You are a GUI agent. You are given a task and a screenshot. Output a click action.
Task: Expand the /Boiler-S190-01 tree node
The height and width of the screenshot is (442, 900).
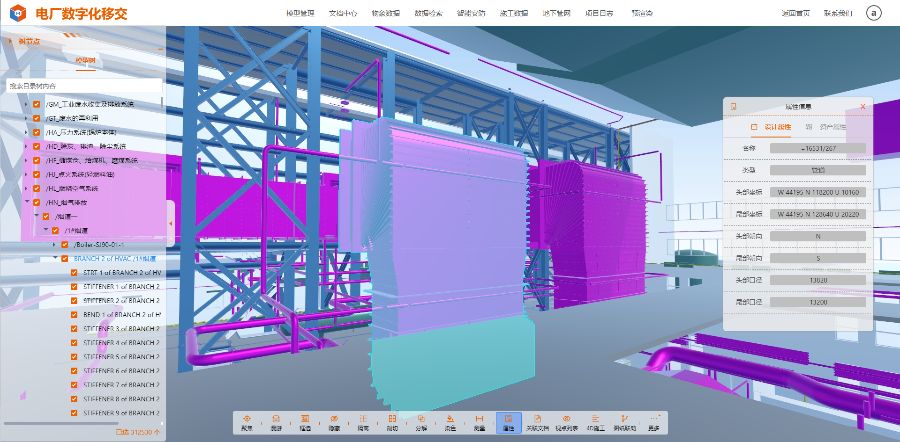click(x=54, y=244)
